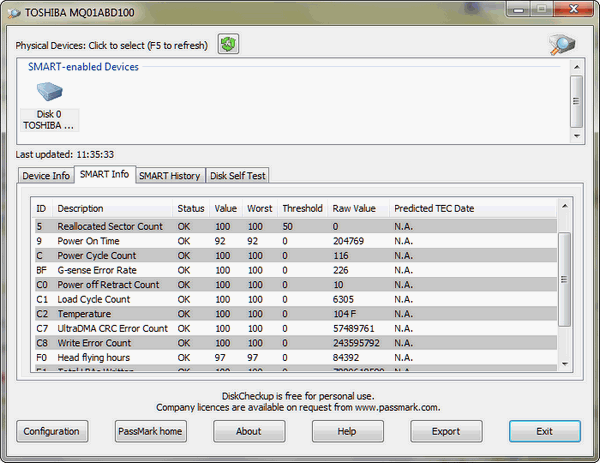The height and width of the screenshot is (463, 600).
Task: Select the Write Error Count row
Action: (295, 342)
